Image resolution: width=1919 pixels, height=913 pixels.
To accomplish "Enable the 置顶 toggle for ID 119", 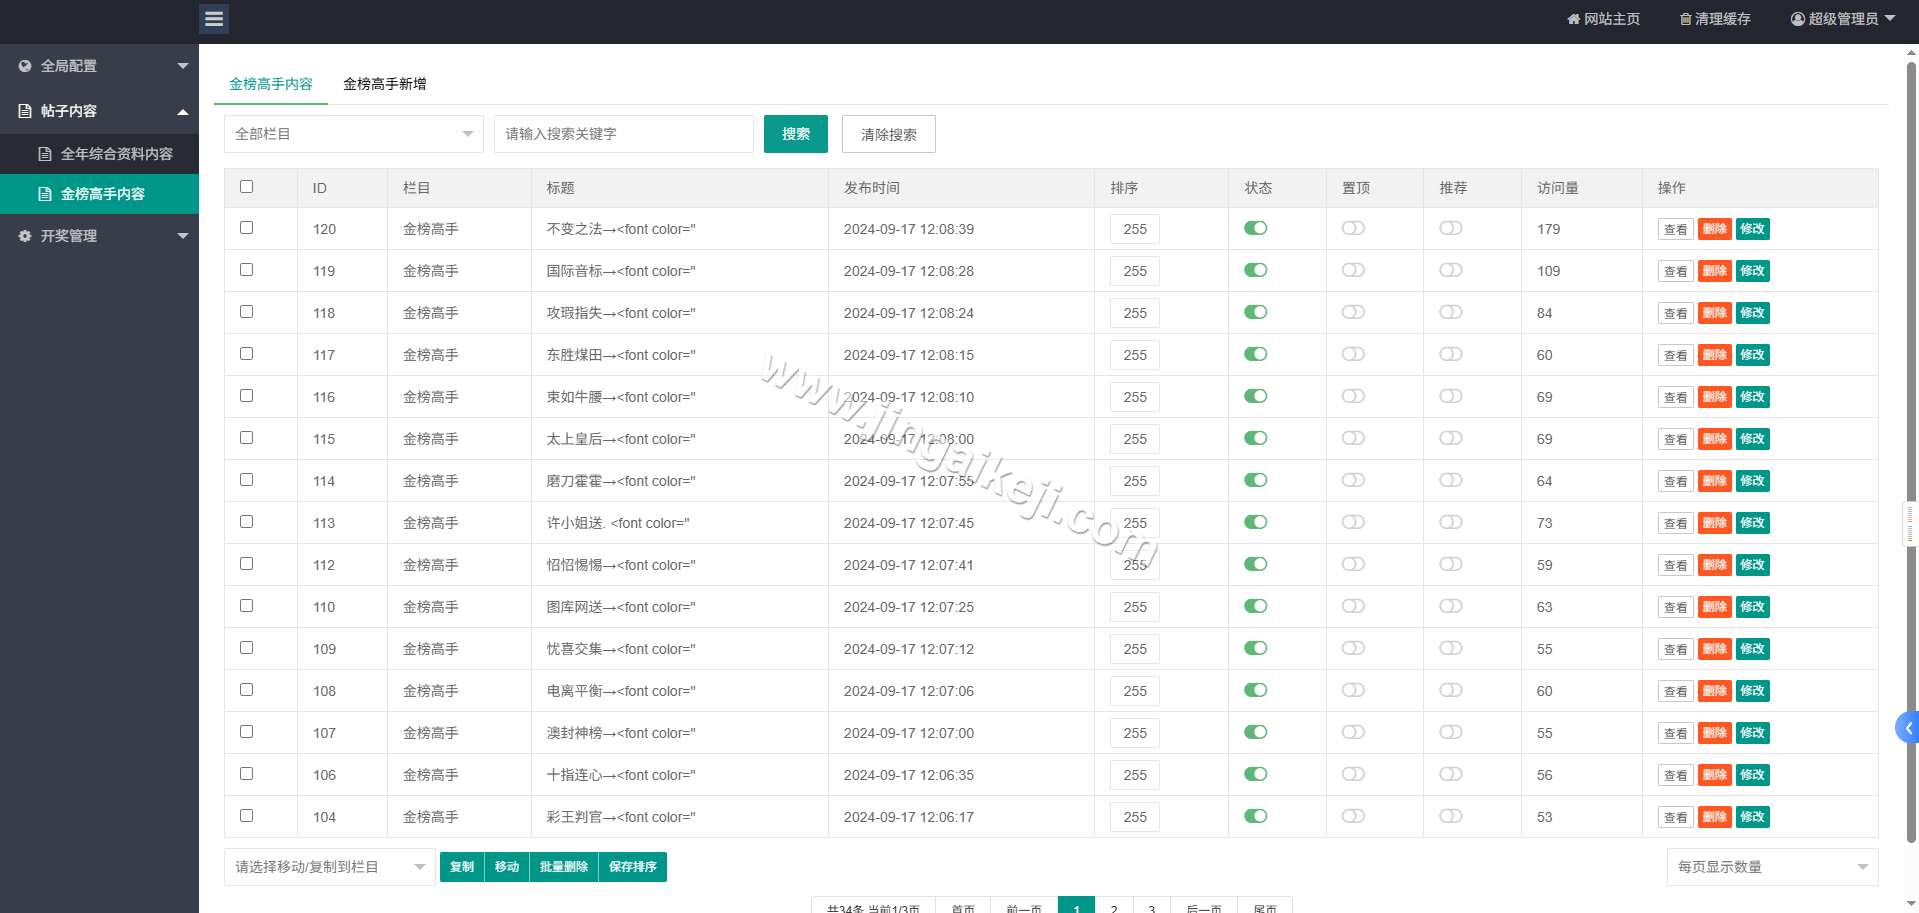I will (1353, 270).
